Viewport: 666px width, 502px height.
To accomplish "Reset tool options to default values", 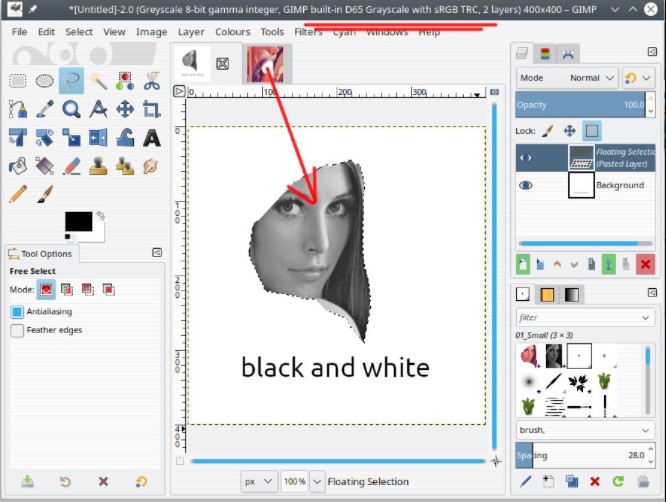I will [x=141, y=481].
